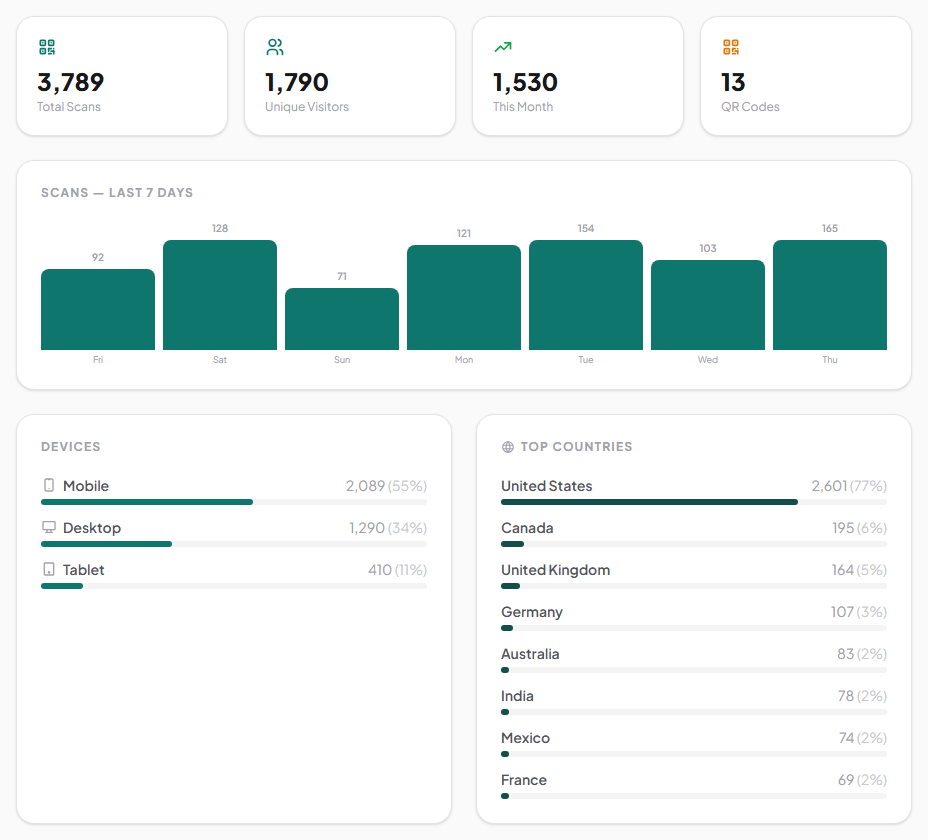Viewport: 928px width, 840px height.
Task: Click the Top Countries heading text
Action: click(x=576, y=446)
